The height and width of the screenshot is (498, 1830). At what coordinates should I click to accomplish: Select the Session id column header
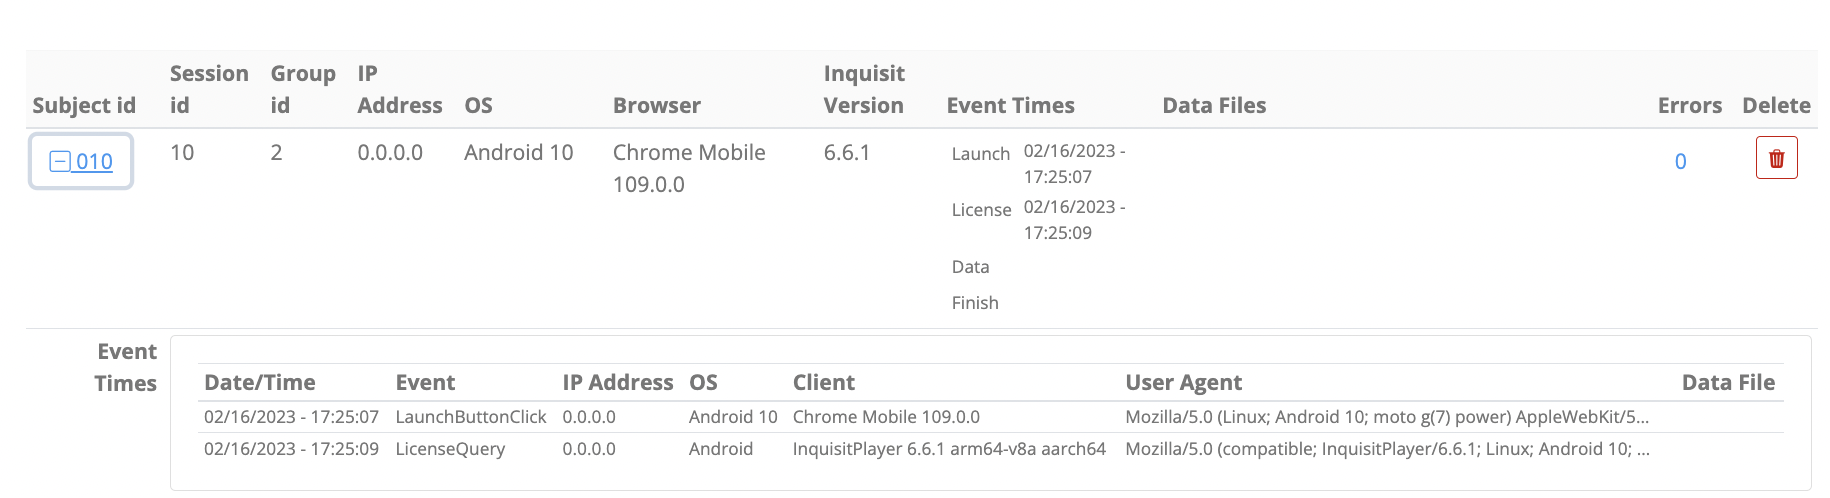pyautogui.click(x=209, y=89)
